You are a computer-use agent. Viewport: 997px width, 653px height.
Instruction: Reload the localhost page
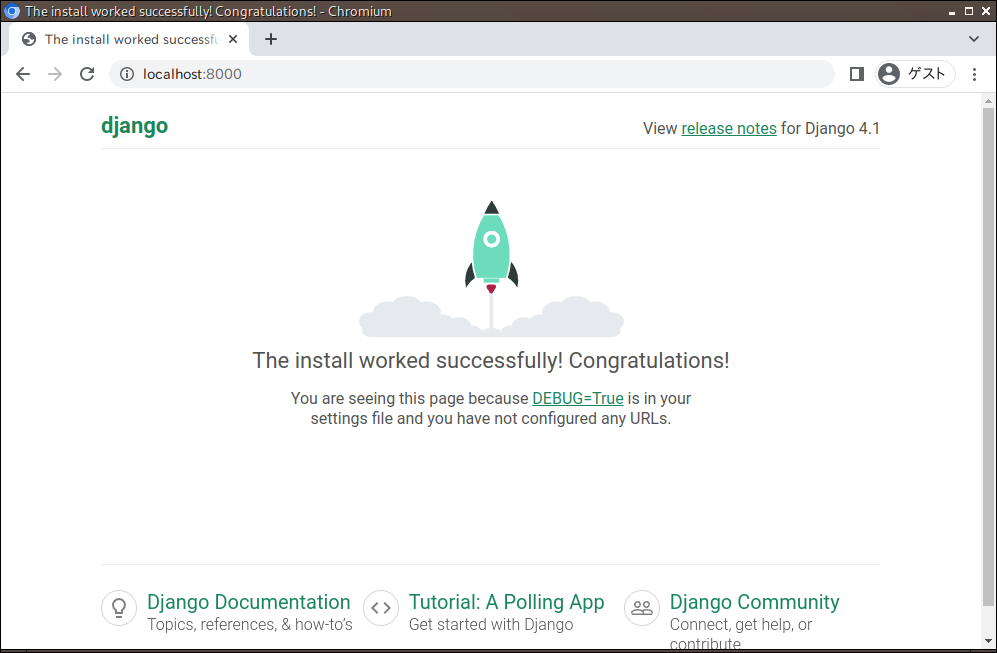pyautogui.click(x=87, y=74)
